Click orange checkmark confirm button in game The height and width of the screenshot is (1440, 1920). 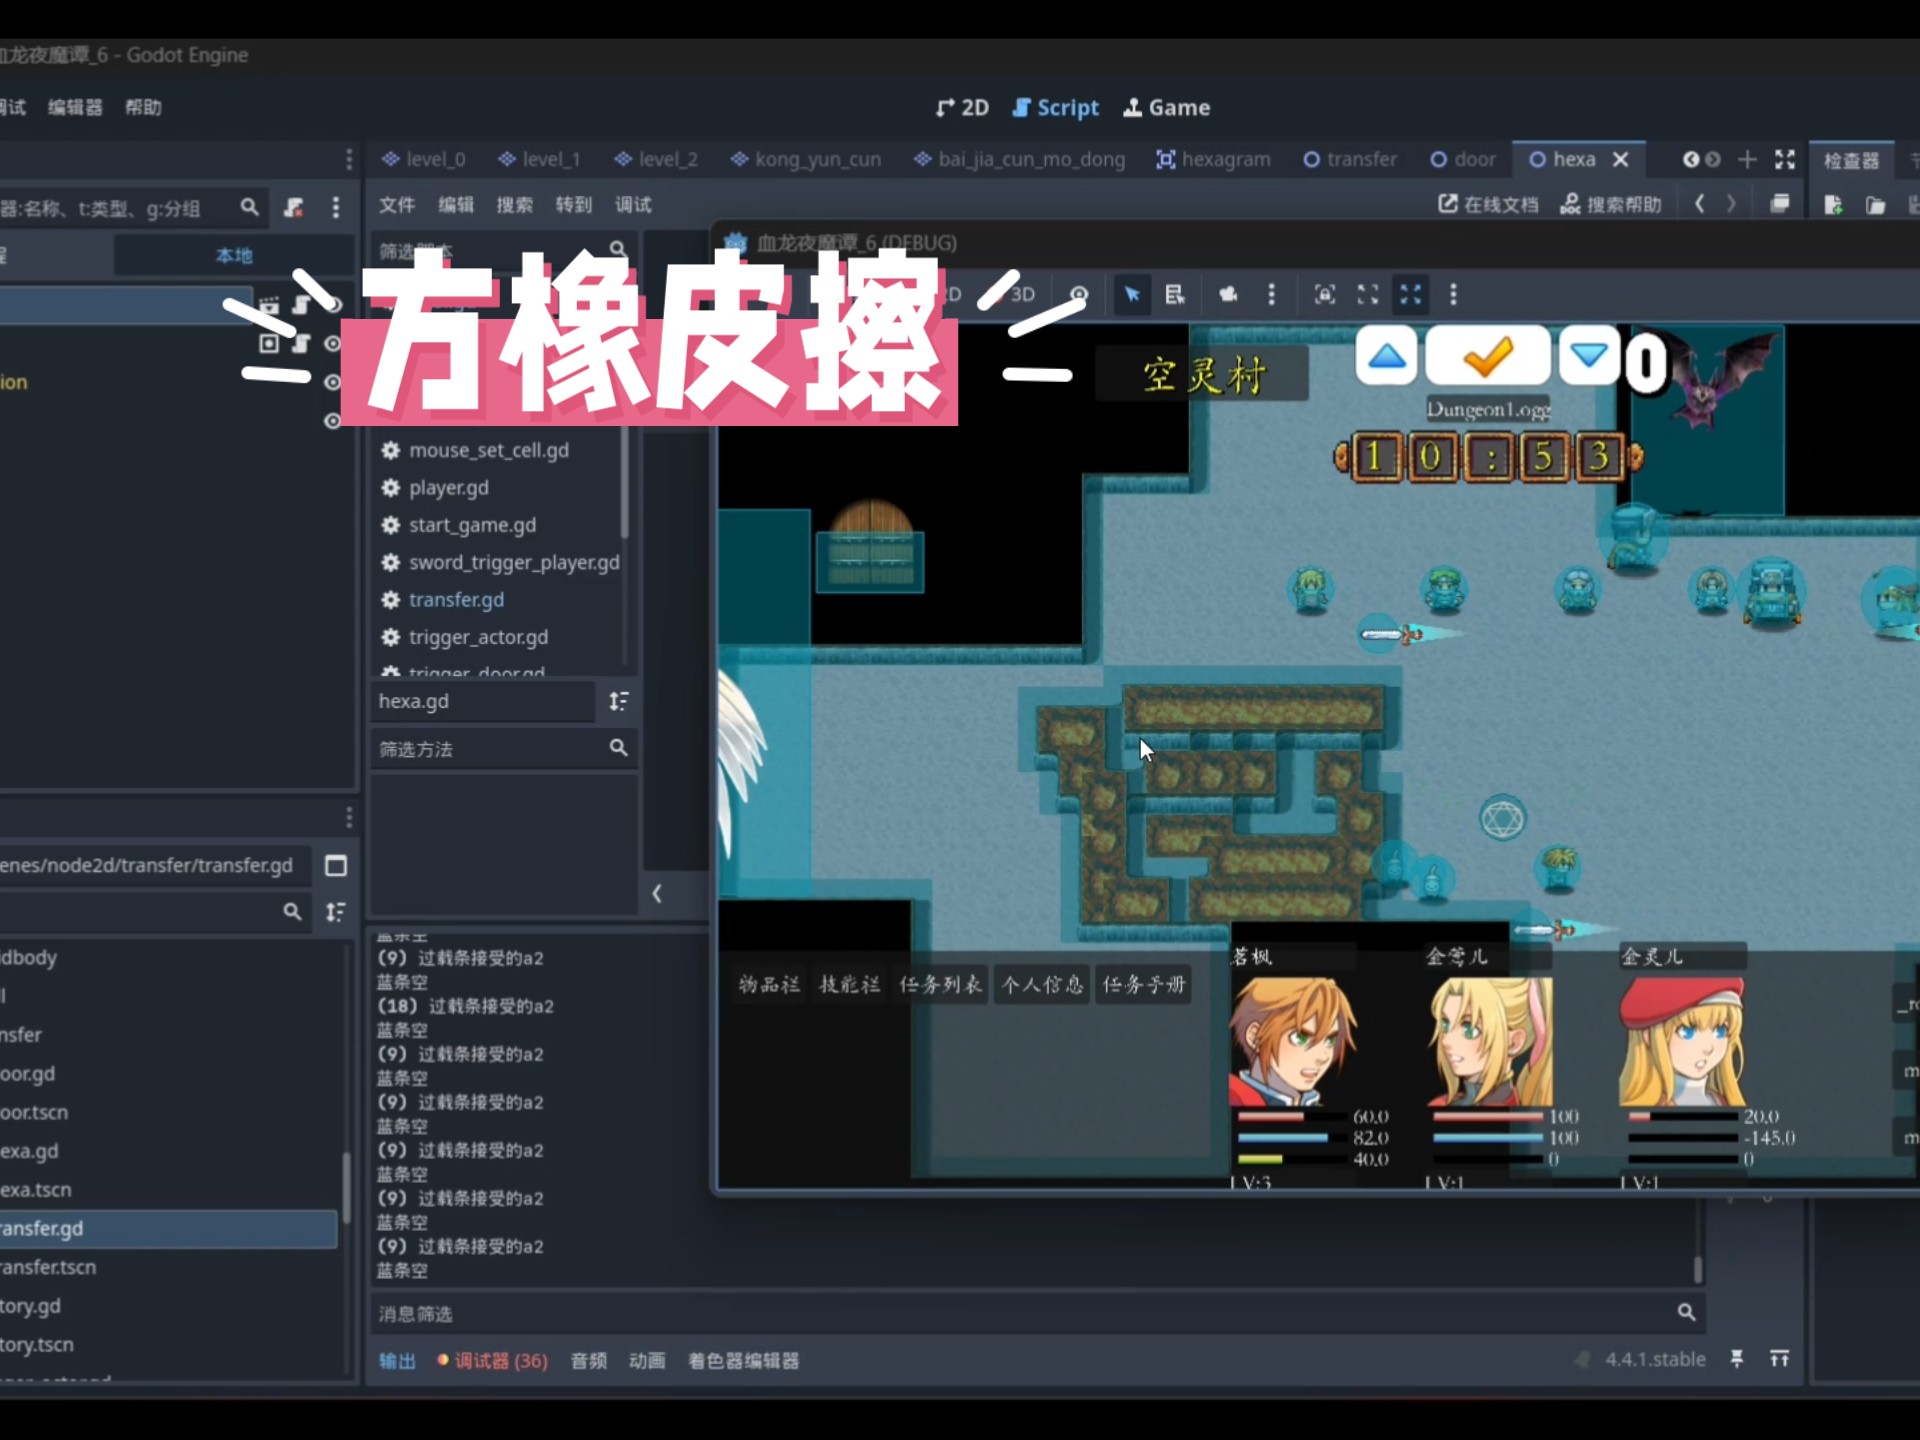point(1487,356)
